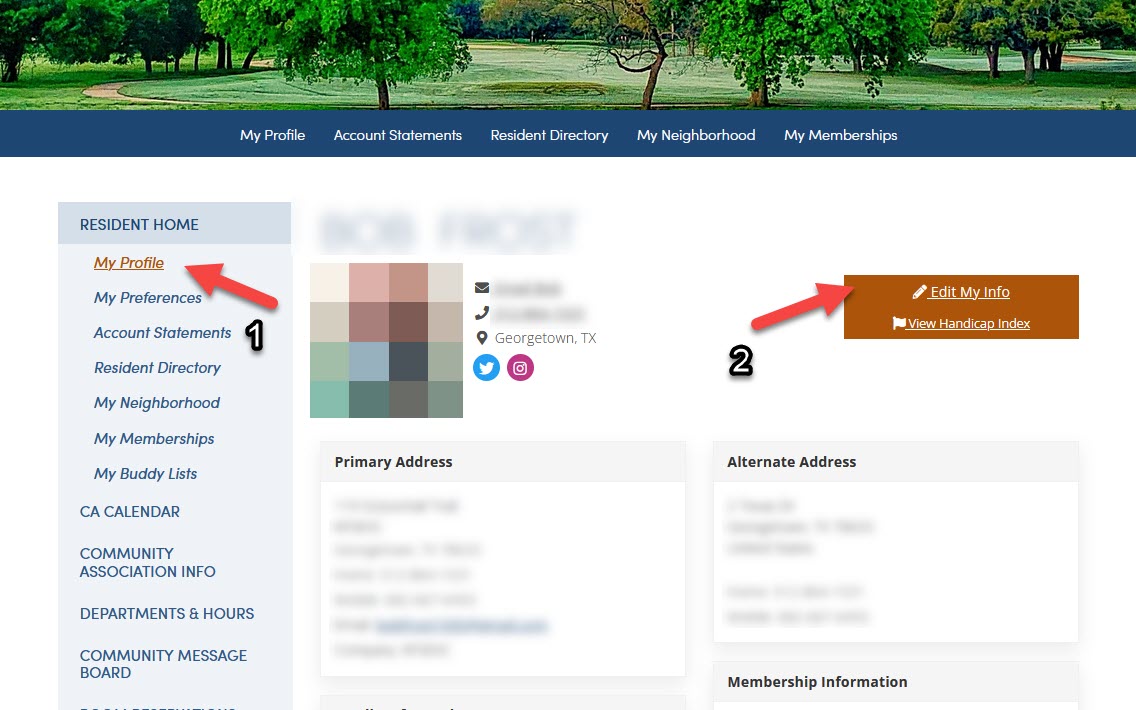This screenshot has height=710, width=1136.
Task: Open My Buddy Lists in sidebar
Action: point(146,474)
